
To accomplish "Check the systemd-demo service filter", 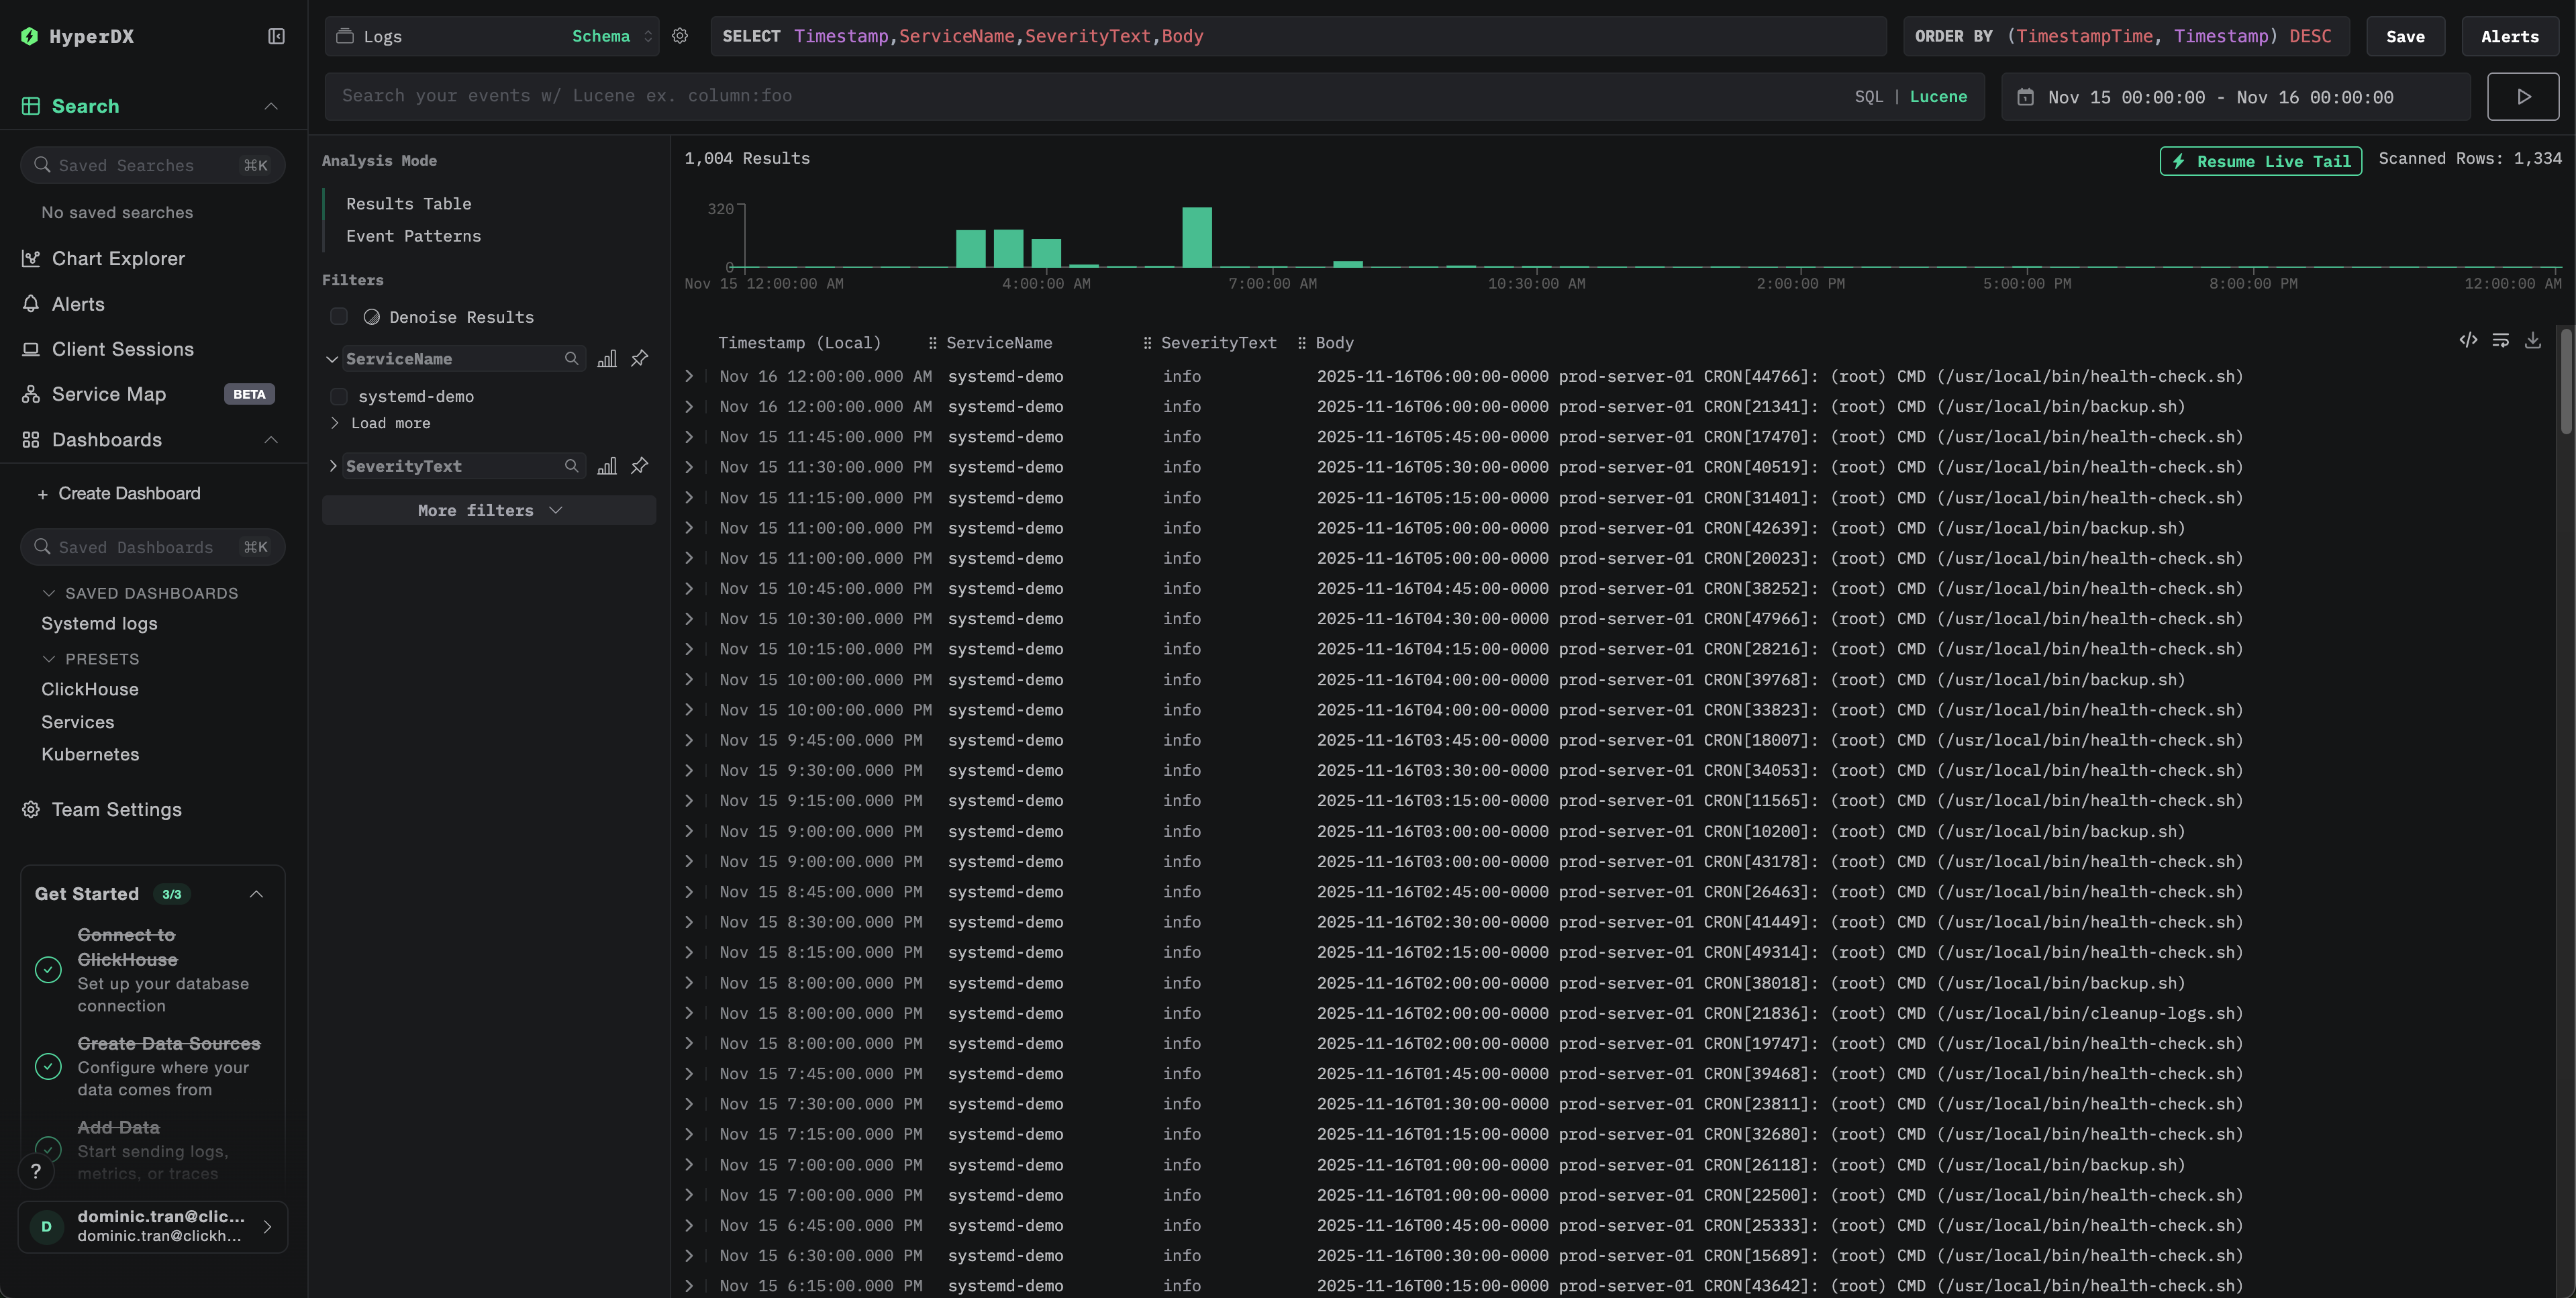I will [339, 396].
